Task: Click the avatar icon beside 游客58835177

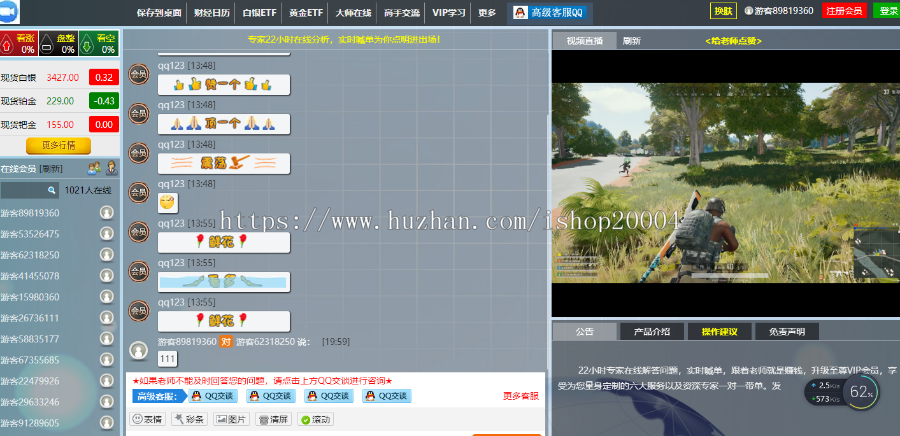Action: coord(106,338)
